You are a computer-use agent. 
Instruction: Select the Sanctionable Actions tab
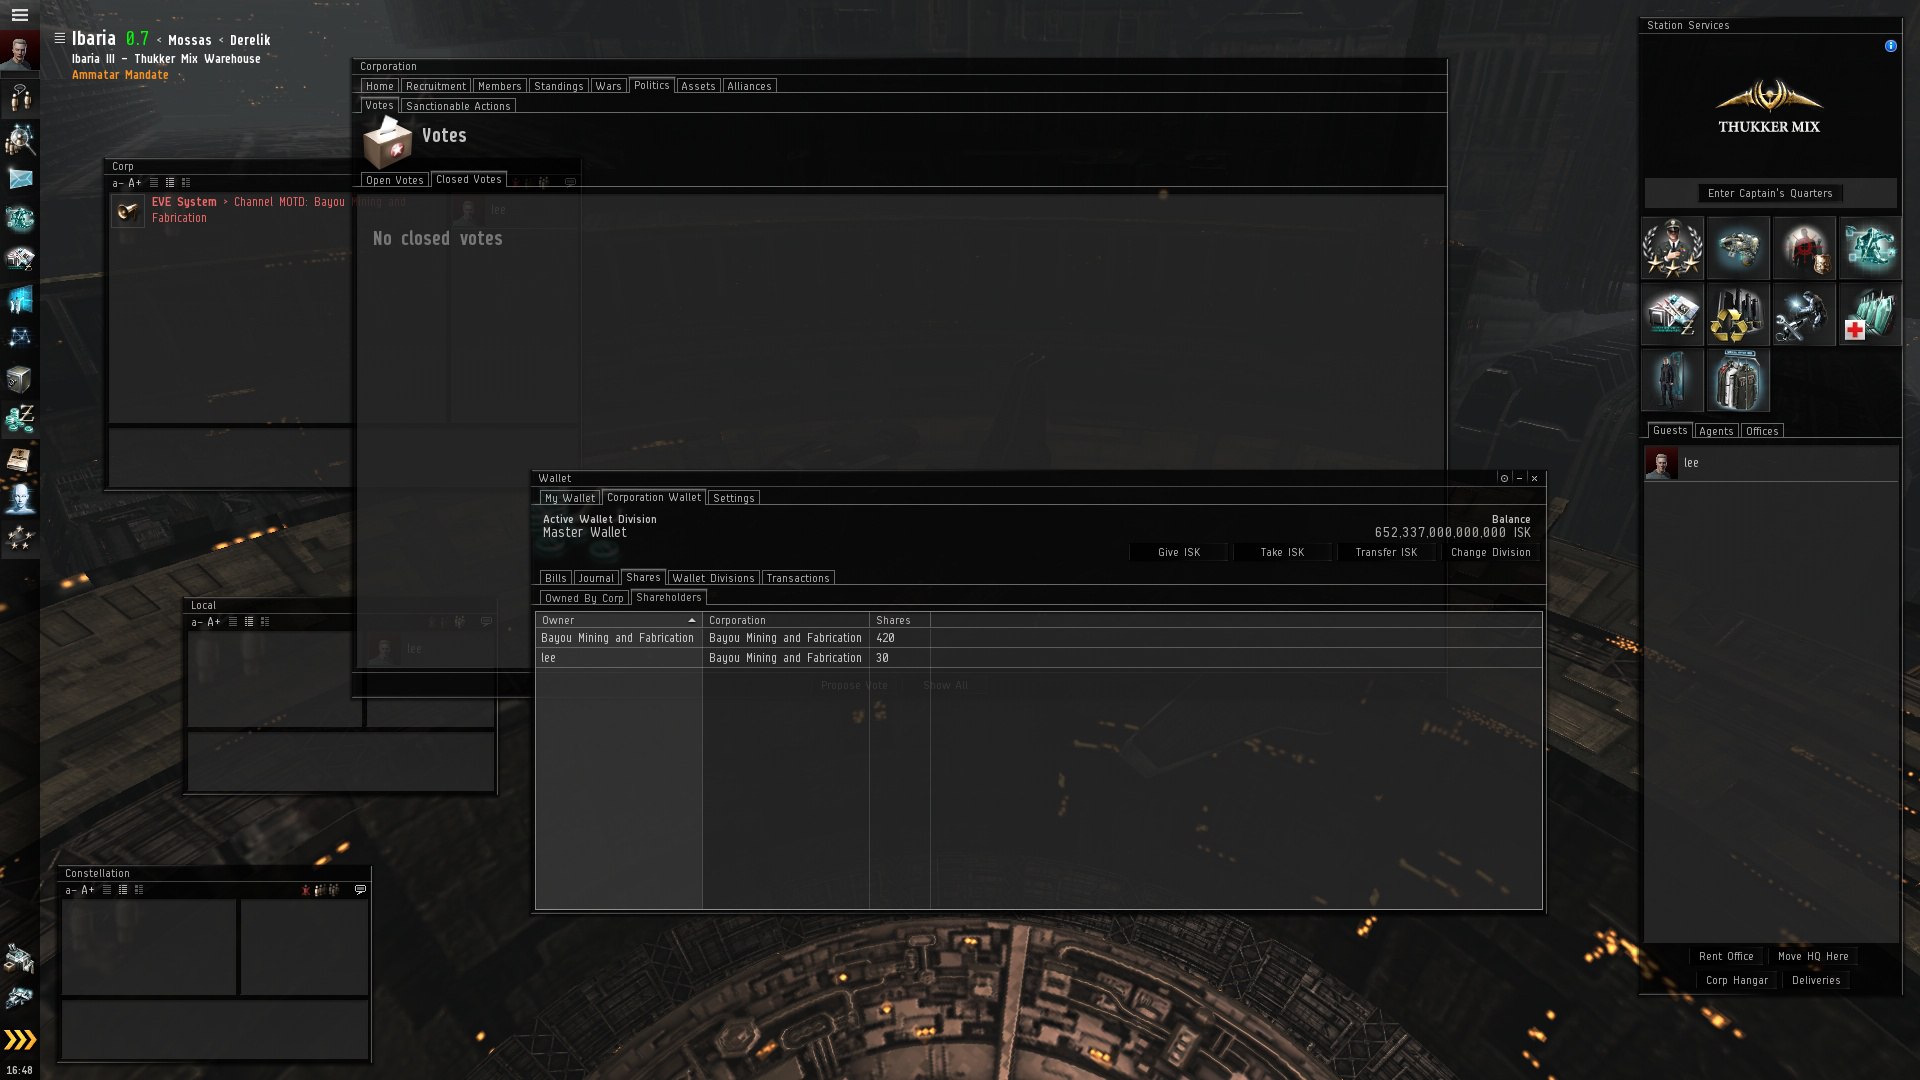click(x=458, y=106)
